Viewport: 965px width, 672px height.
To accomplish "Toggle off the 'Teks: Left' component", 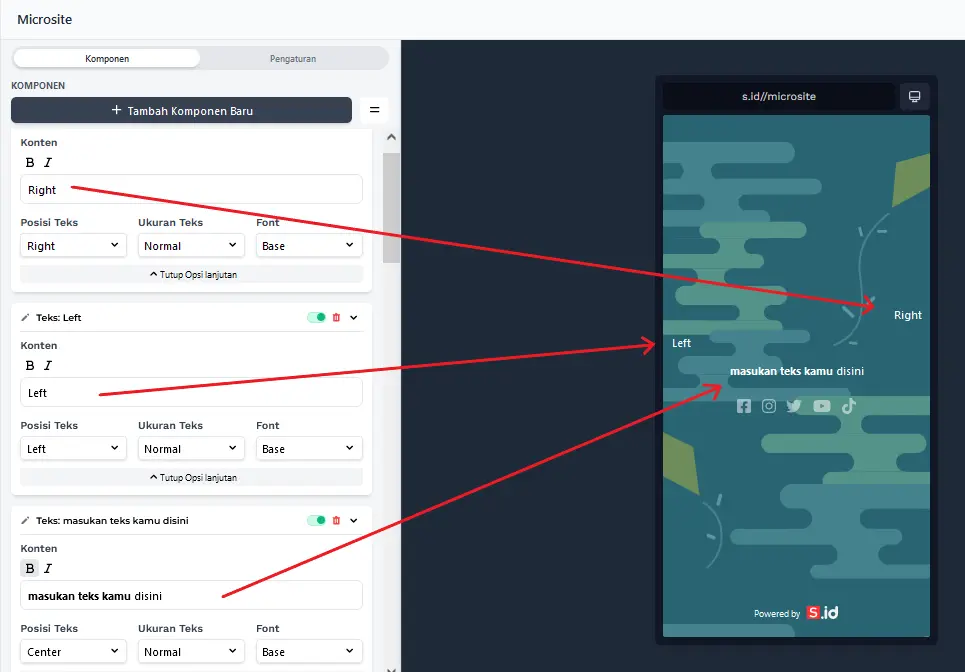I will (x=317, y=318).
